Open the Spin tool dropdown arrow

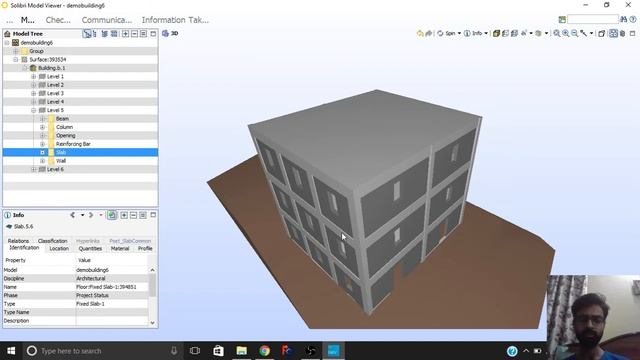point(459,33)
